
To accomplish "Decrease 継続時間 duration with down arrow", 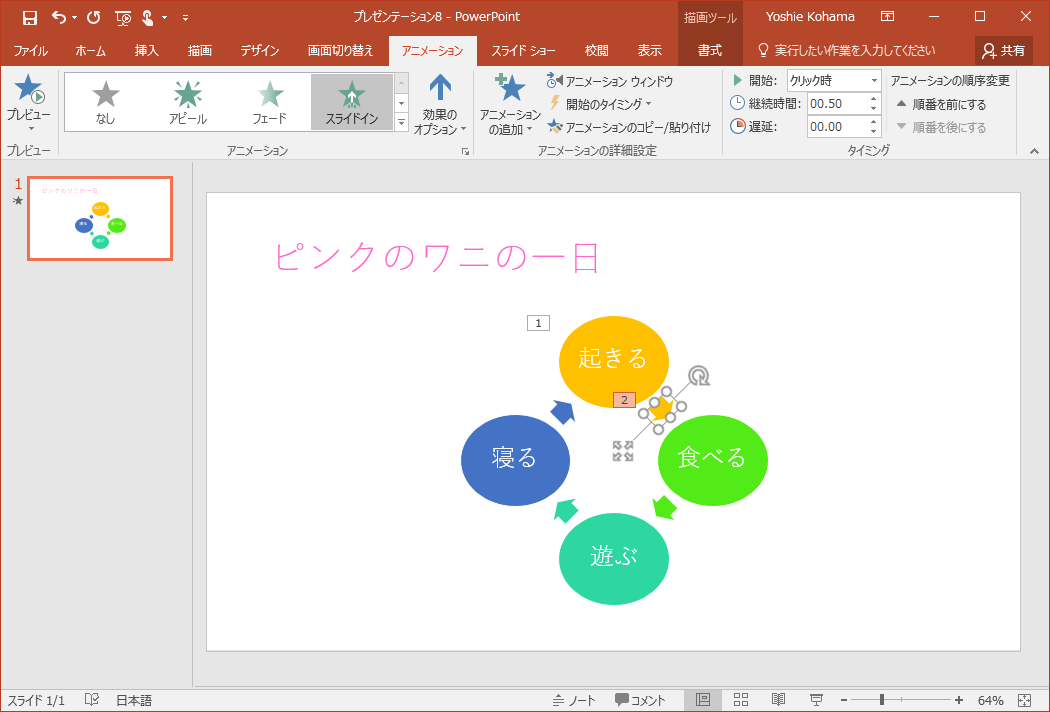I will coord(874,109).
